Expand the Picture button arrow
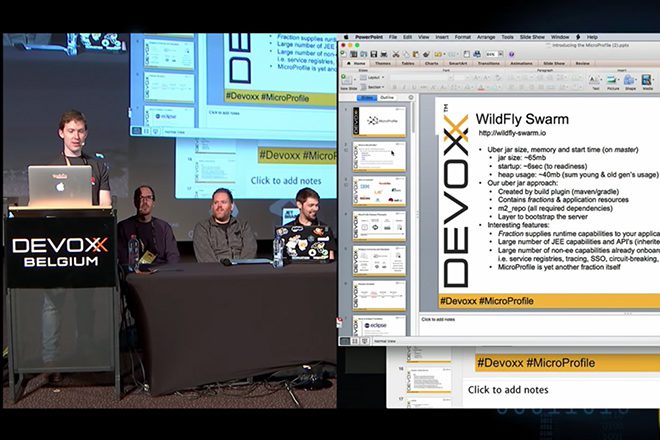The image size is (660, 440). [619, 80]
